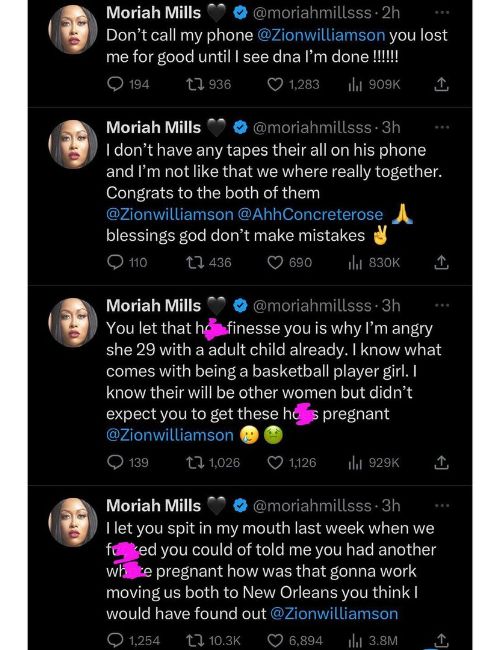This screenshot has width=500, height=650.
Task: Open more options on 'tapes' tweet
Action: point(442,127)
